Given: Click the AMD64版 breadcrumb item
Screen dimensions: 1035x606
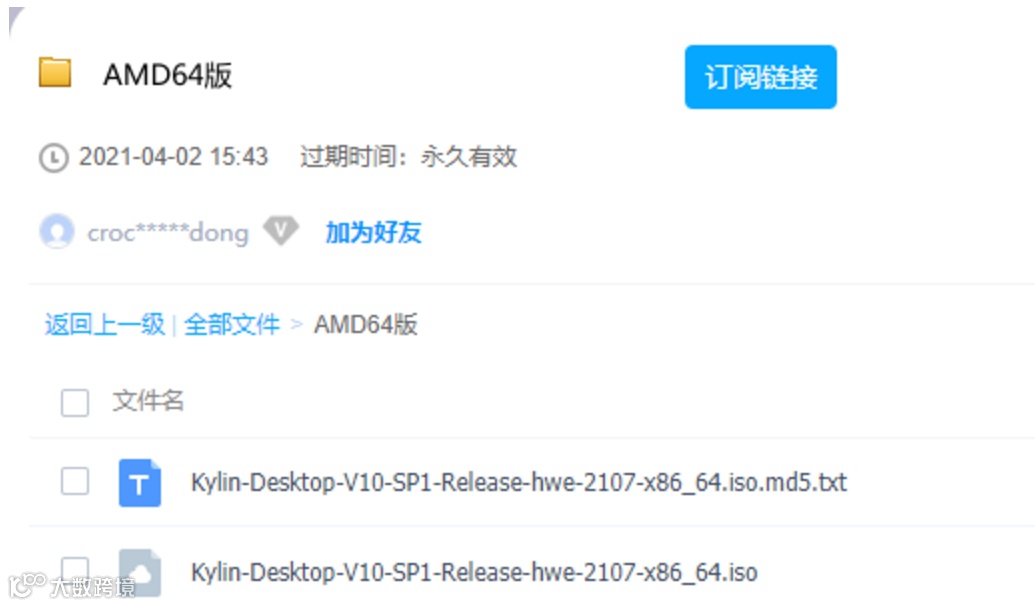Looking at the screenshot, I should point(365,324).
